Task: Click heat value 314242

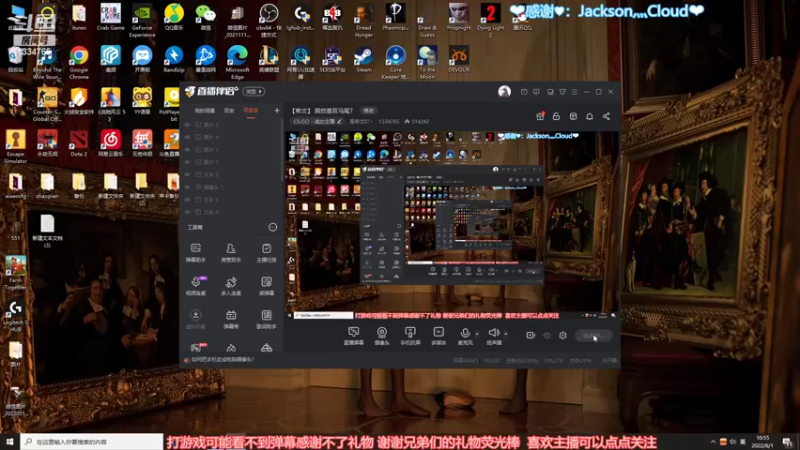Action: pos(420,121)
